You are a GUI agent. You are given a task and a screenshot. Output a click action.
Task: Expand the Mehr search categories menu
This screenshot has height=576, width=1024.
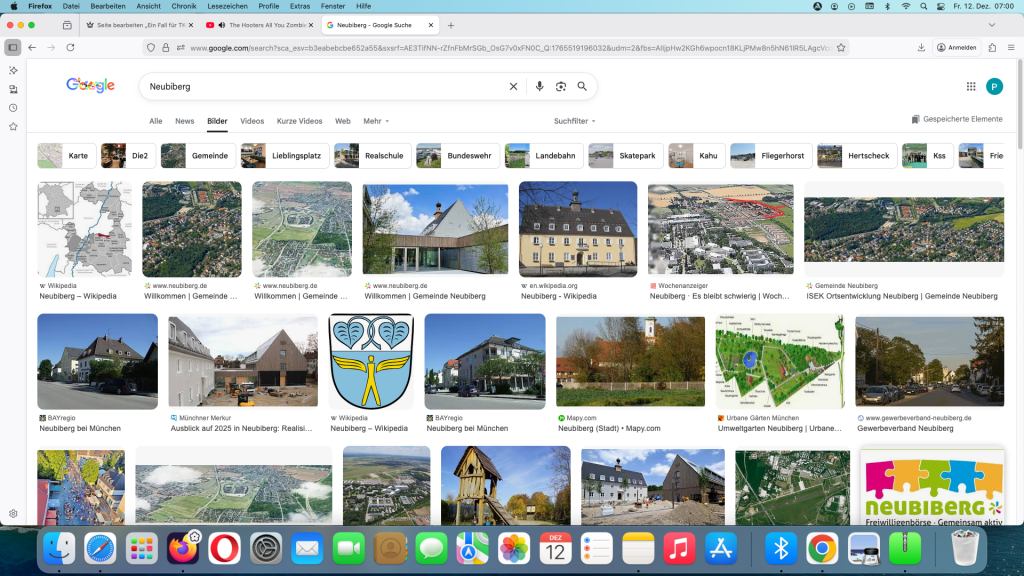tap(371, 121)
